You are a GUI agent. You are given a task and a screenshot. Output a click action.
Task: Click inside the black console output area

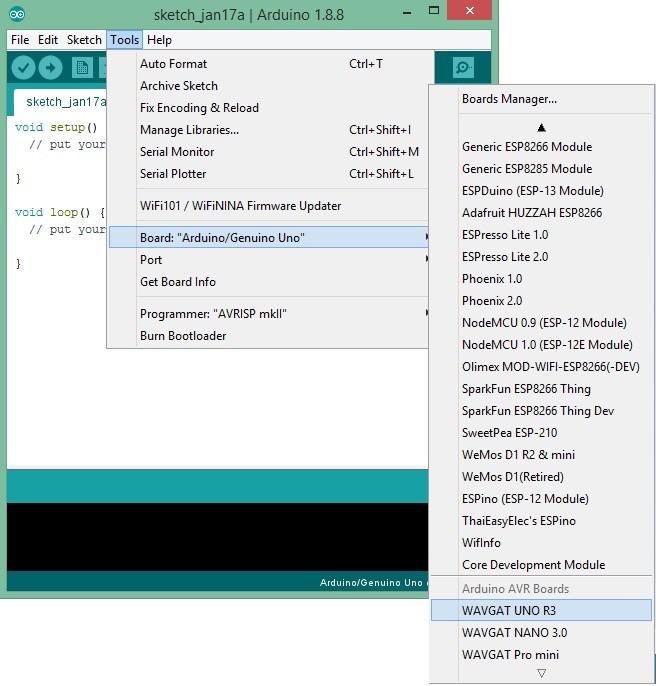217,537
